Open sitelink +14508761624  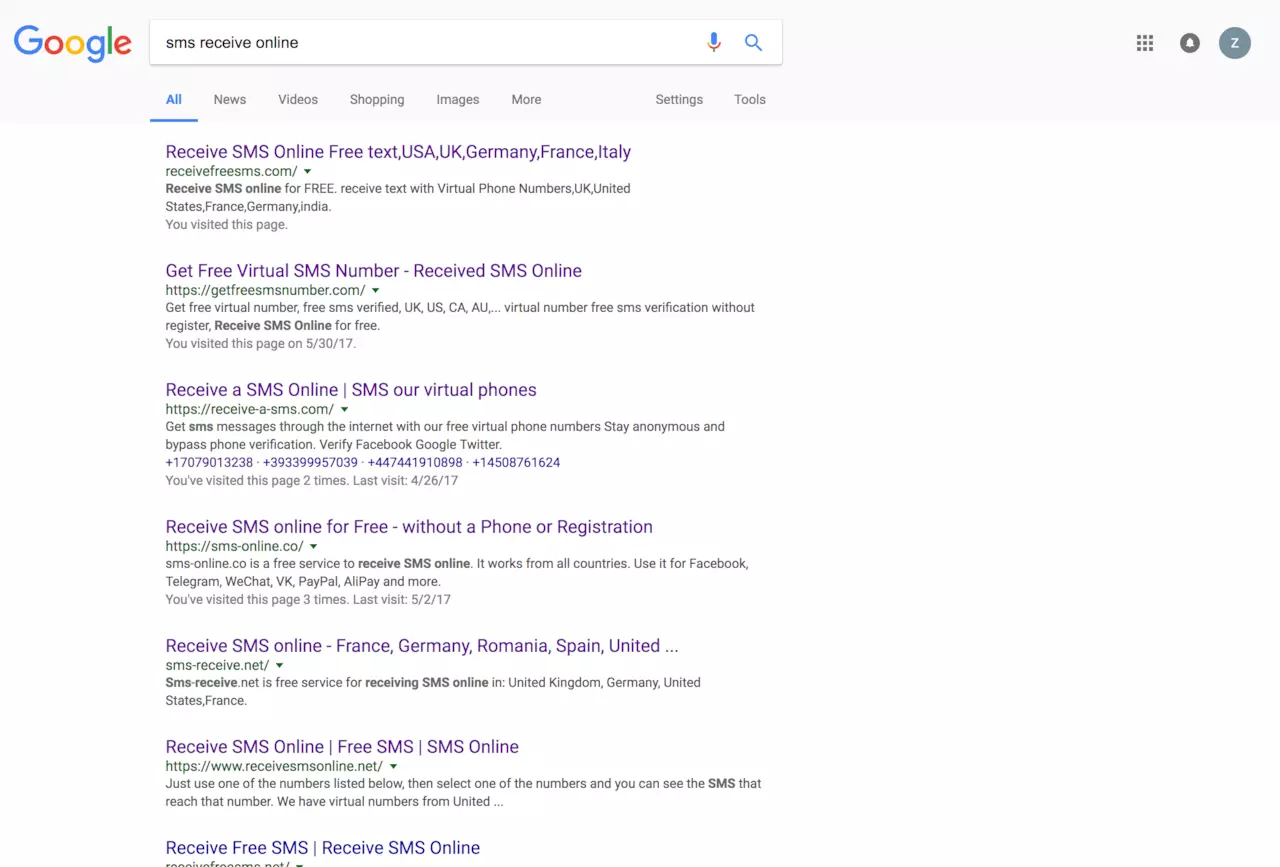pyautogui.click(x=516, y=463)
